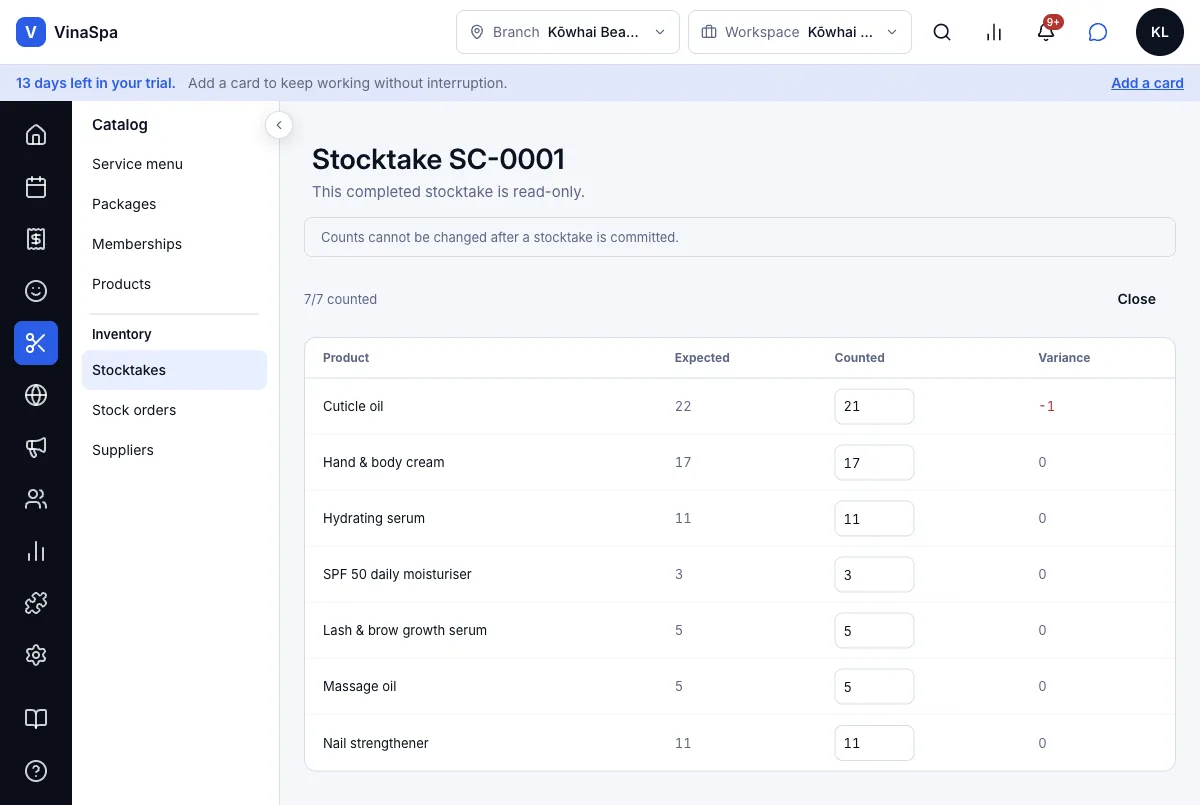The width and height of the screenshot is (1200, 805).
Task: Open Packages in Catalog sidebar
Action: (174, 204)
